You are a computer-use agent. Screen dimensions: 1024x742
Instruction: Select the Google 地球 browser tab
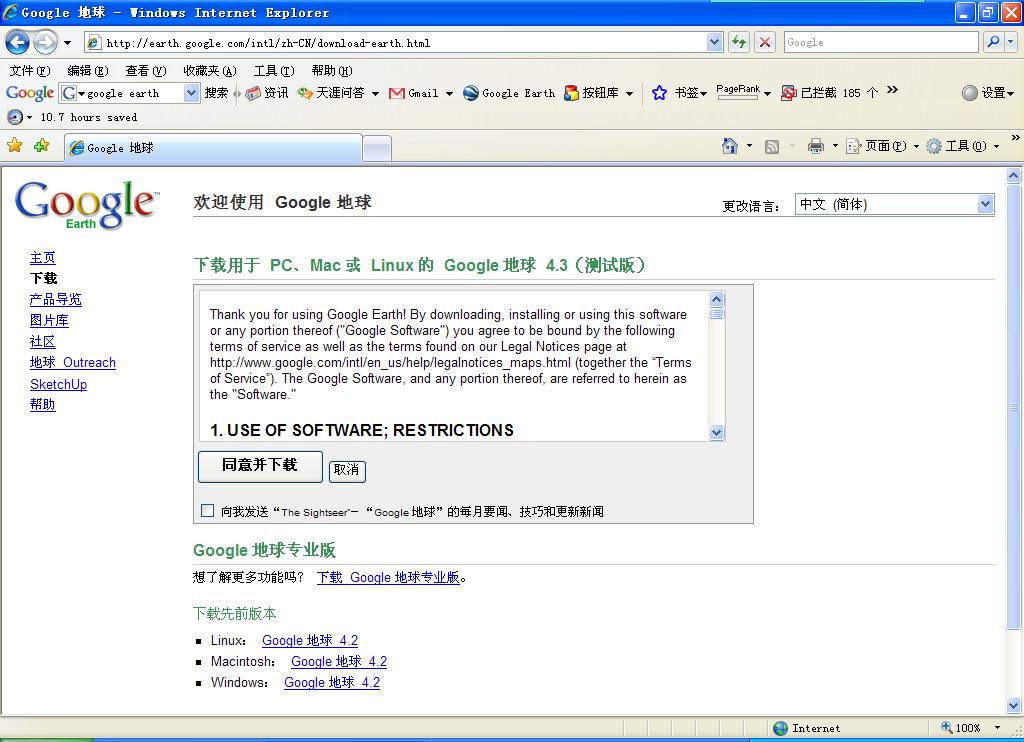(x=213, y=148)
